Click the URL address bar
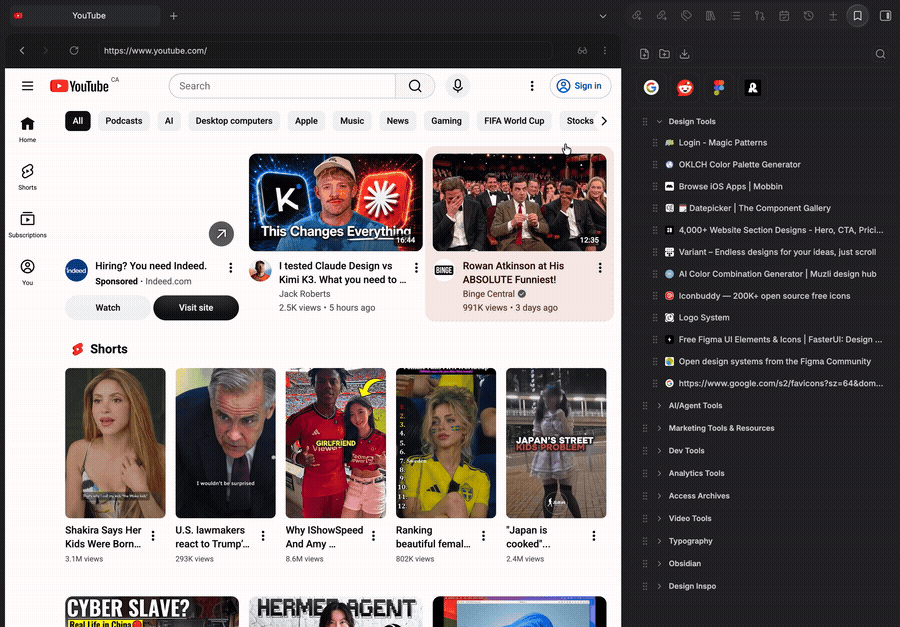 point(325,51)
